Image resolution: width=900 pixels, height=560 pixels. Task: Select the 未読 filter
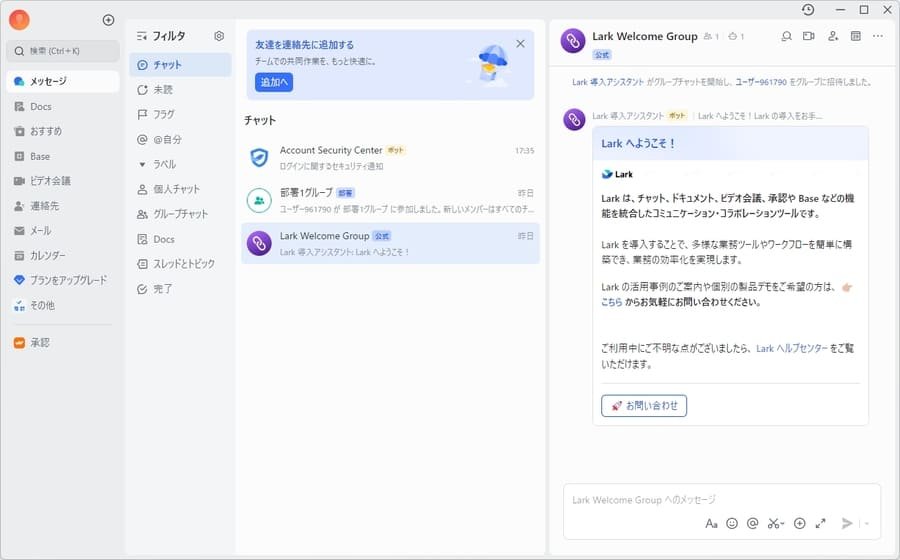pyautogui.click(x=162, y=89)
